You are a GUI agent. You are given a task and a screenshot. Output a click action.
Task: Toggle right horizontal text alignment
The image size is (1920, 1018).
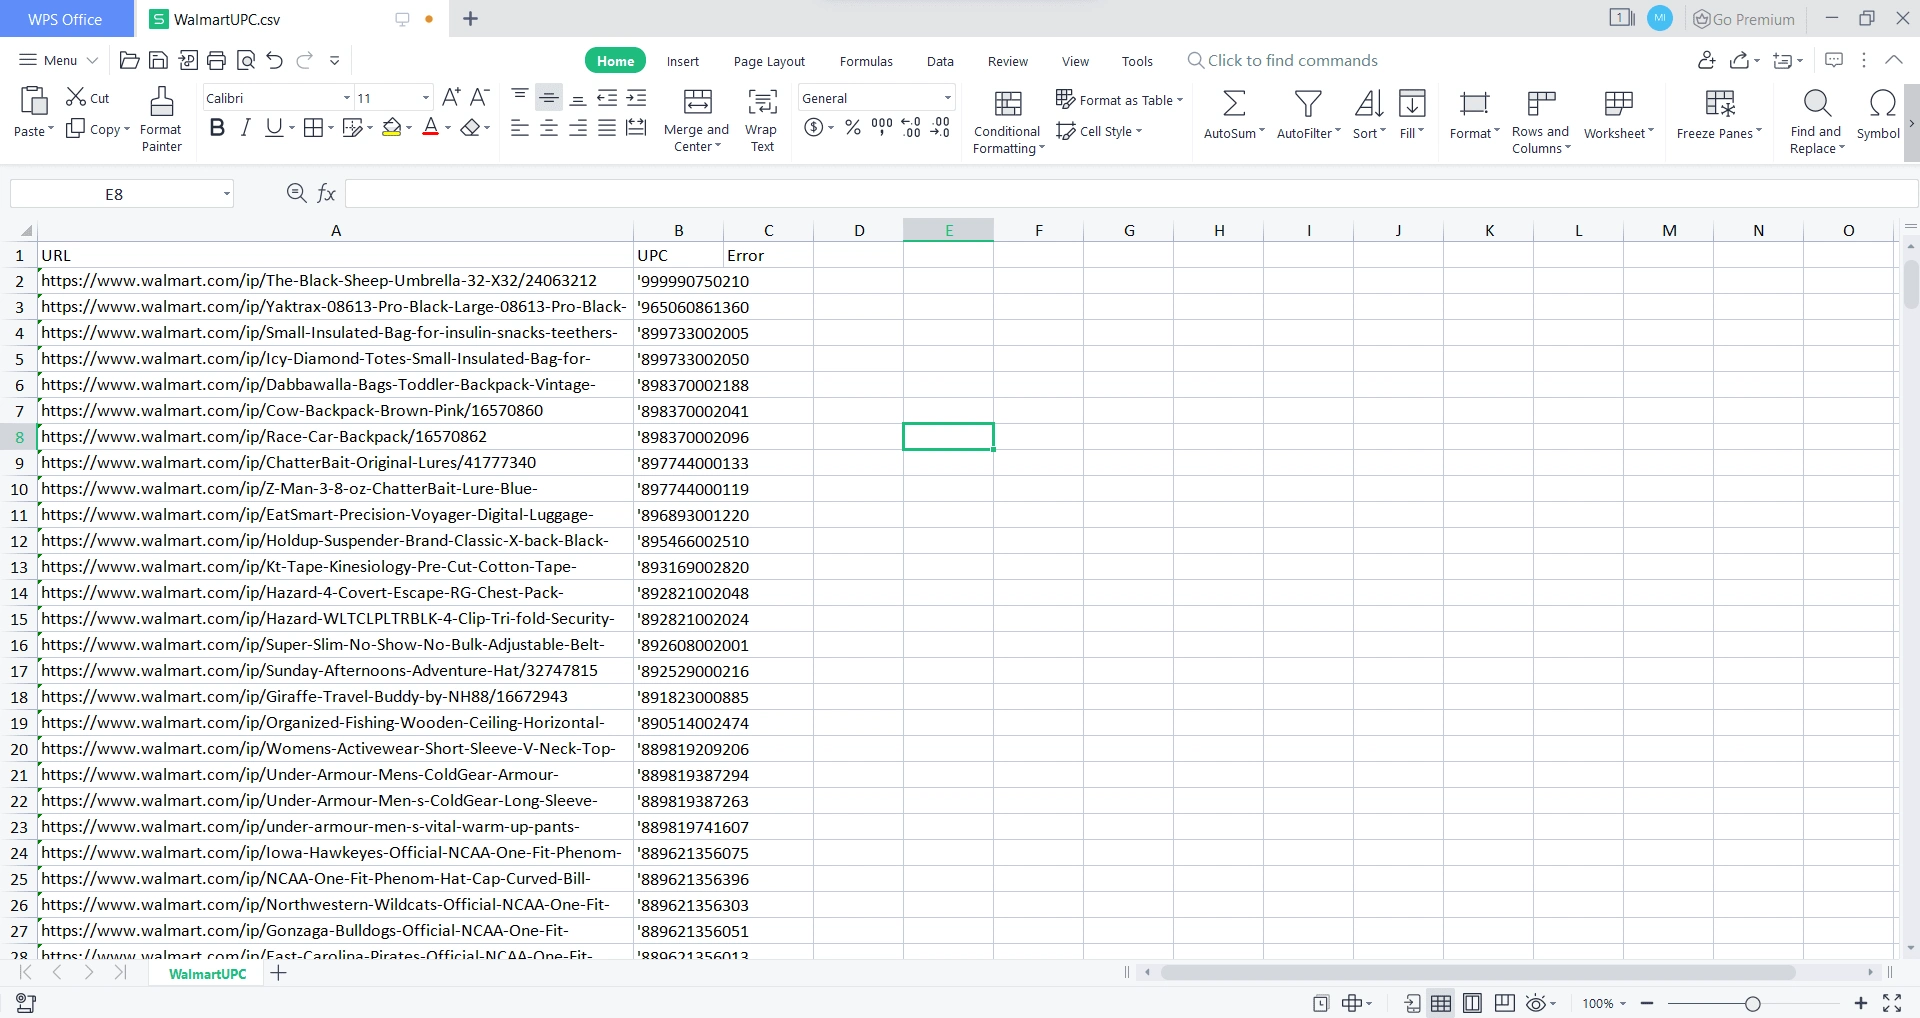(578, 127)
